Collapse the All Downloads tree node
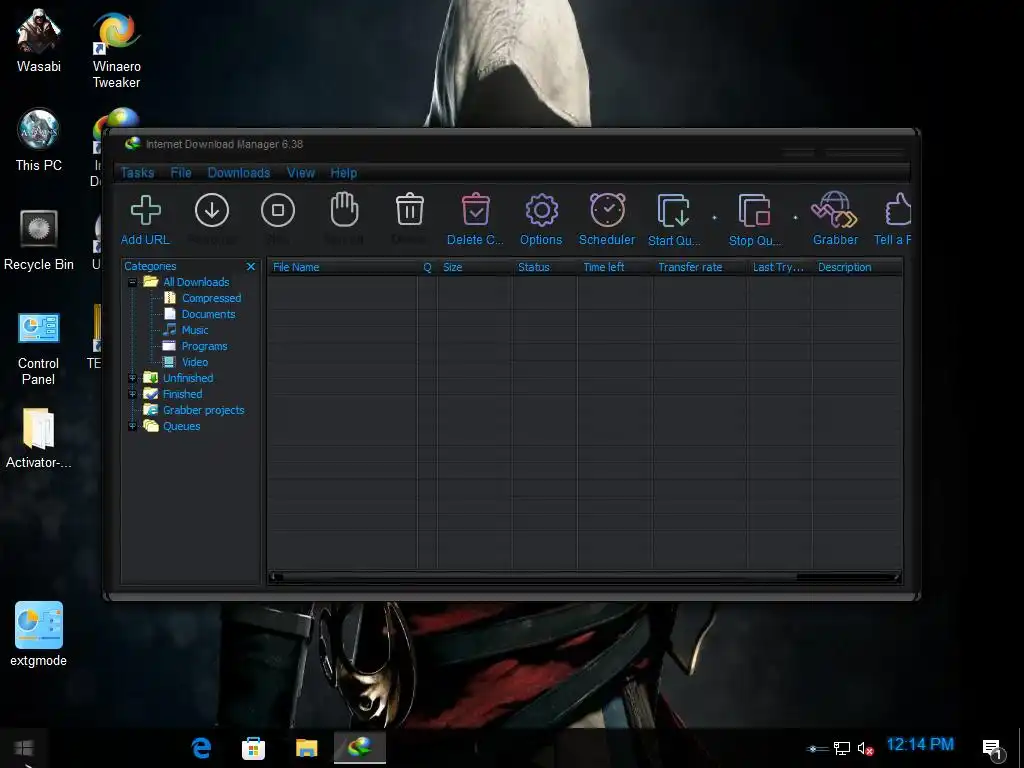Viewport: 1024px width, 768px height. click(x=133, y=282)
